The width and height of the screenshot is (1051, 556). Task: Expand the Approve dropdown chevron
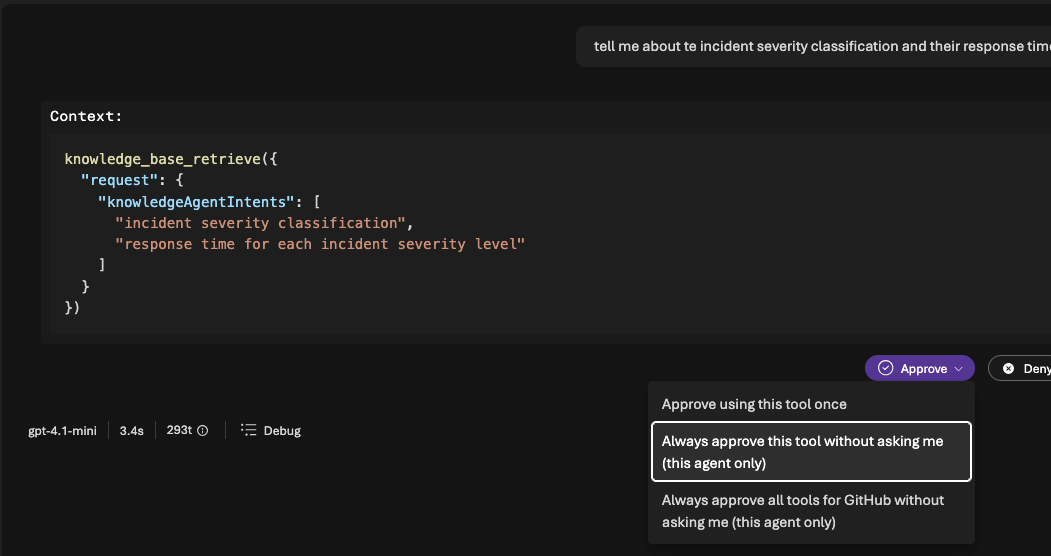click(x=958, y=369)
